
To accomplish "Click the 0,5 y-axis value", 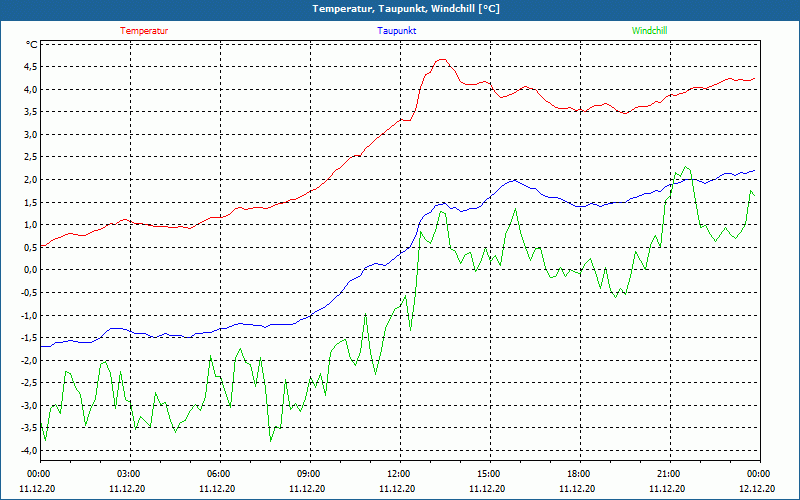I will tap(30, 247).
